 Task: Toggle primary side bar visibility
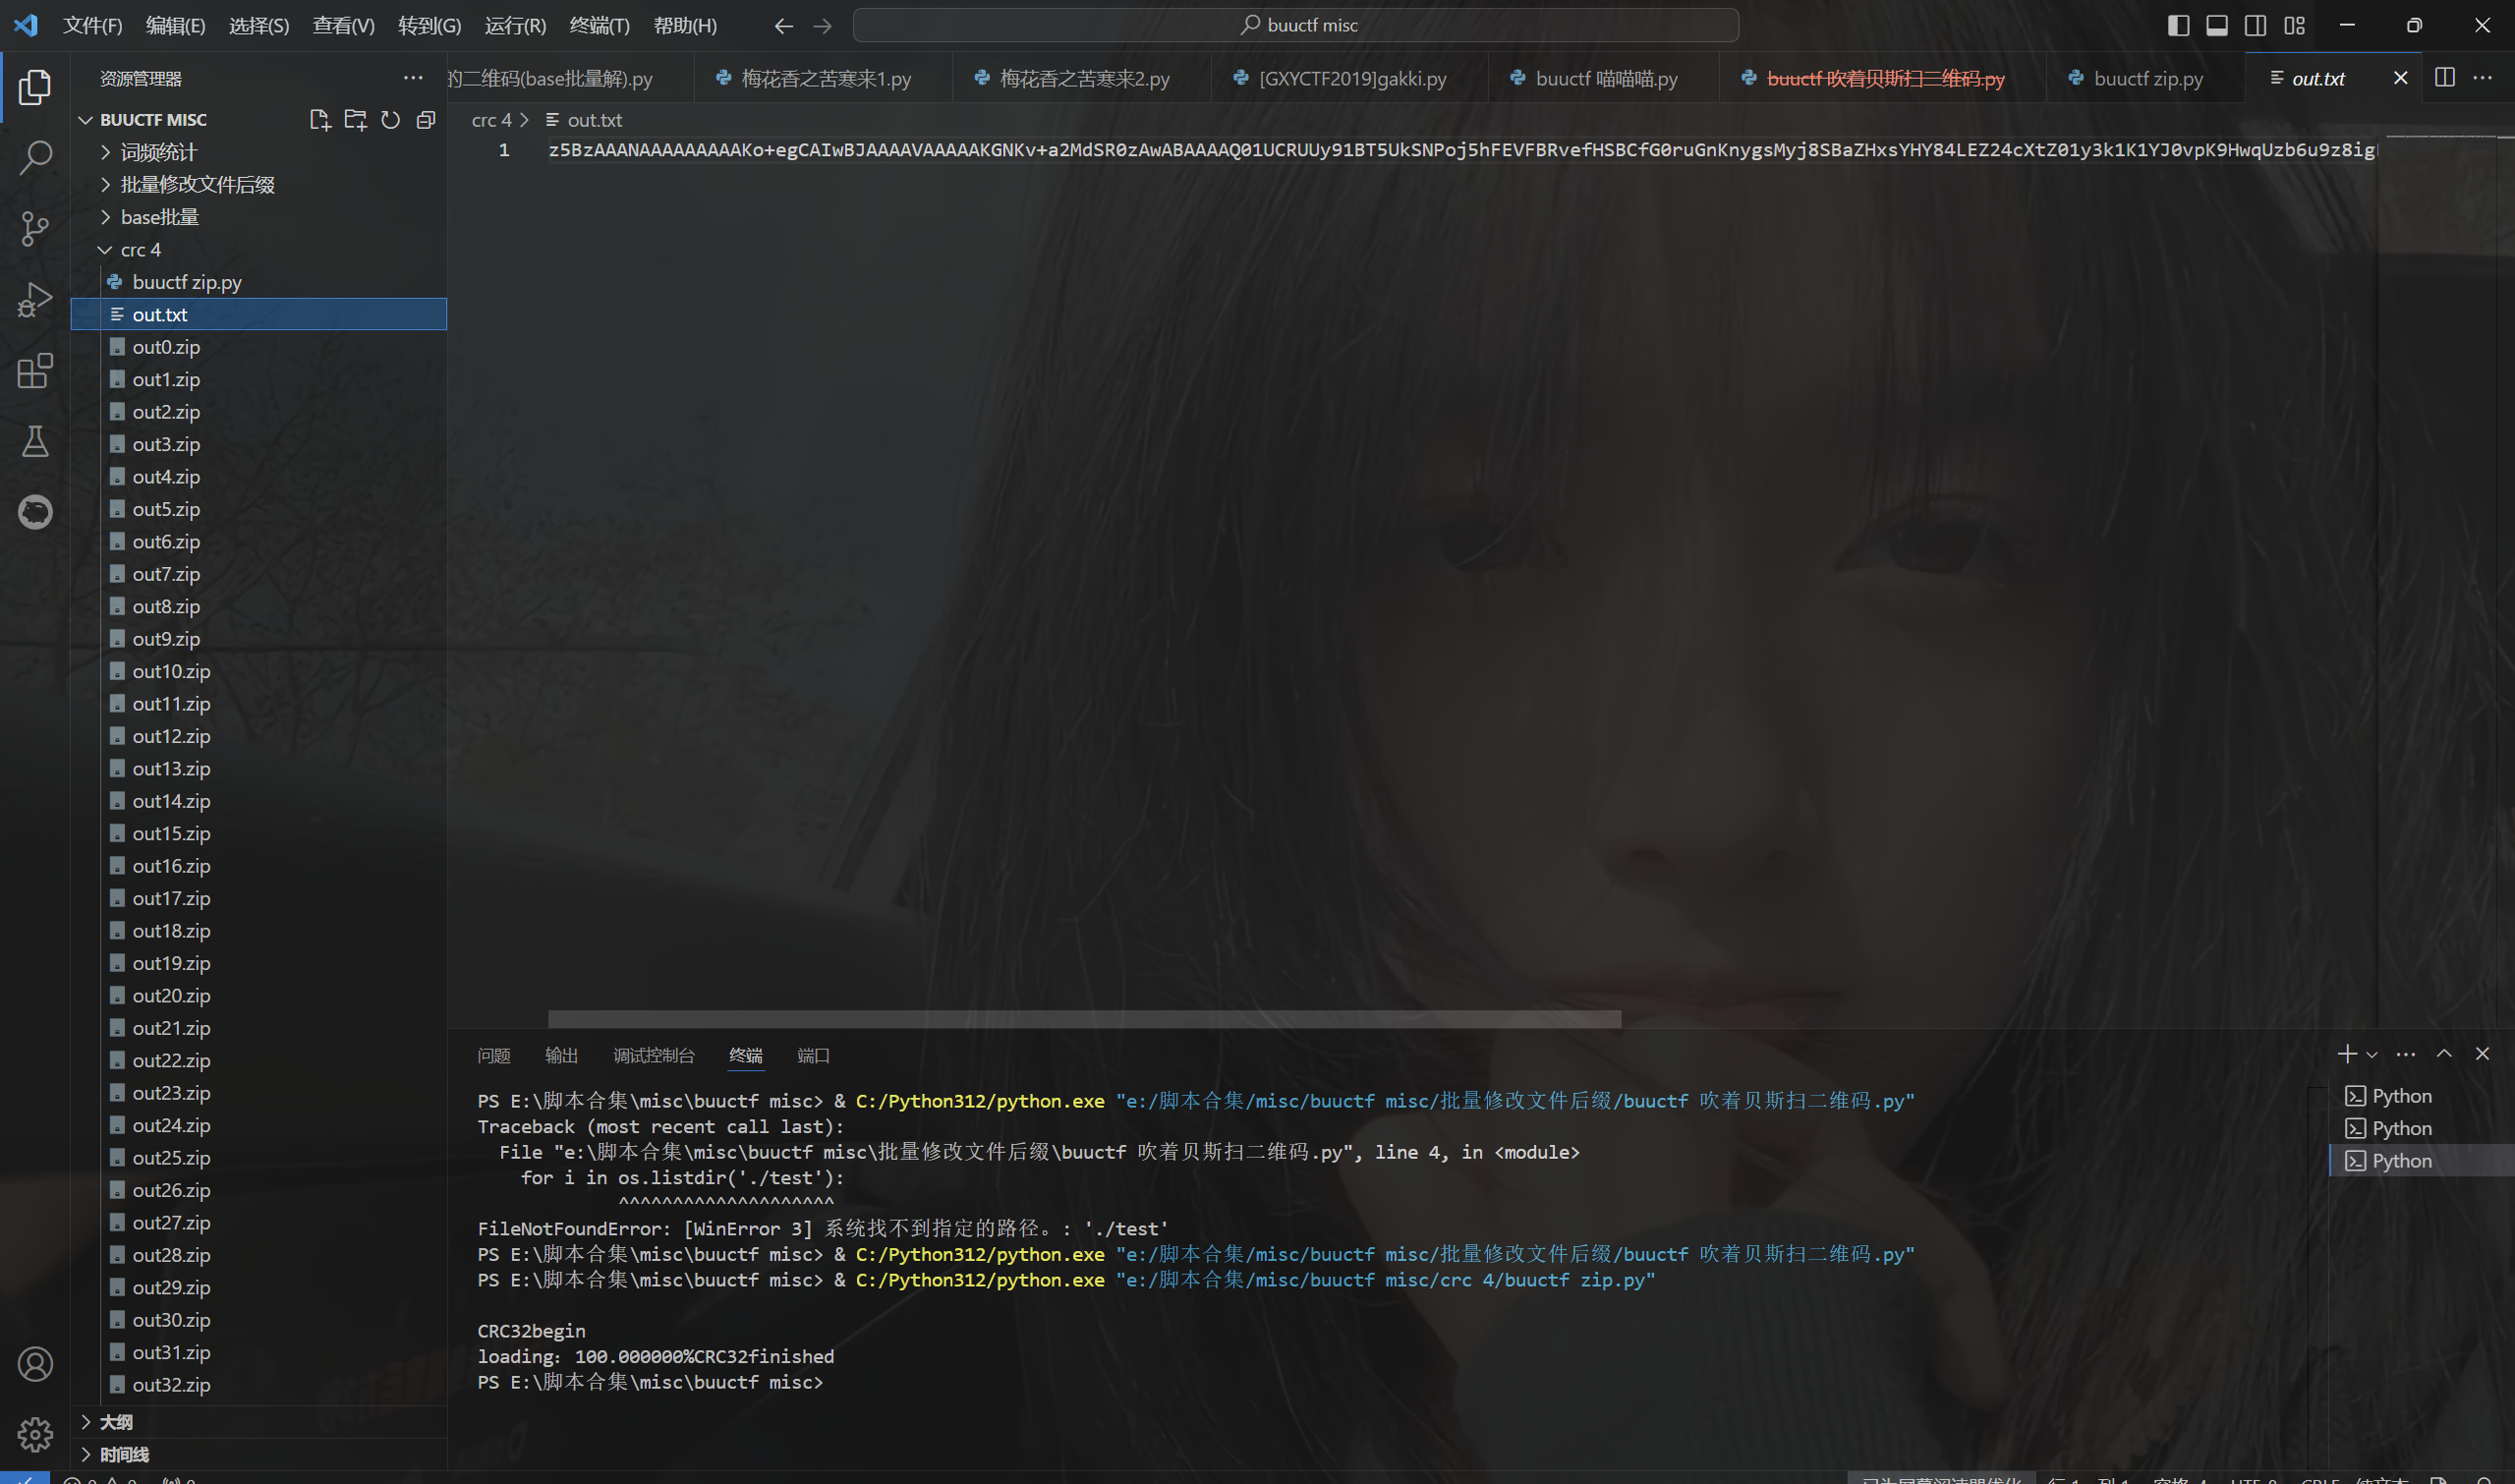2178,26
